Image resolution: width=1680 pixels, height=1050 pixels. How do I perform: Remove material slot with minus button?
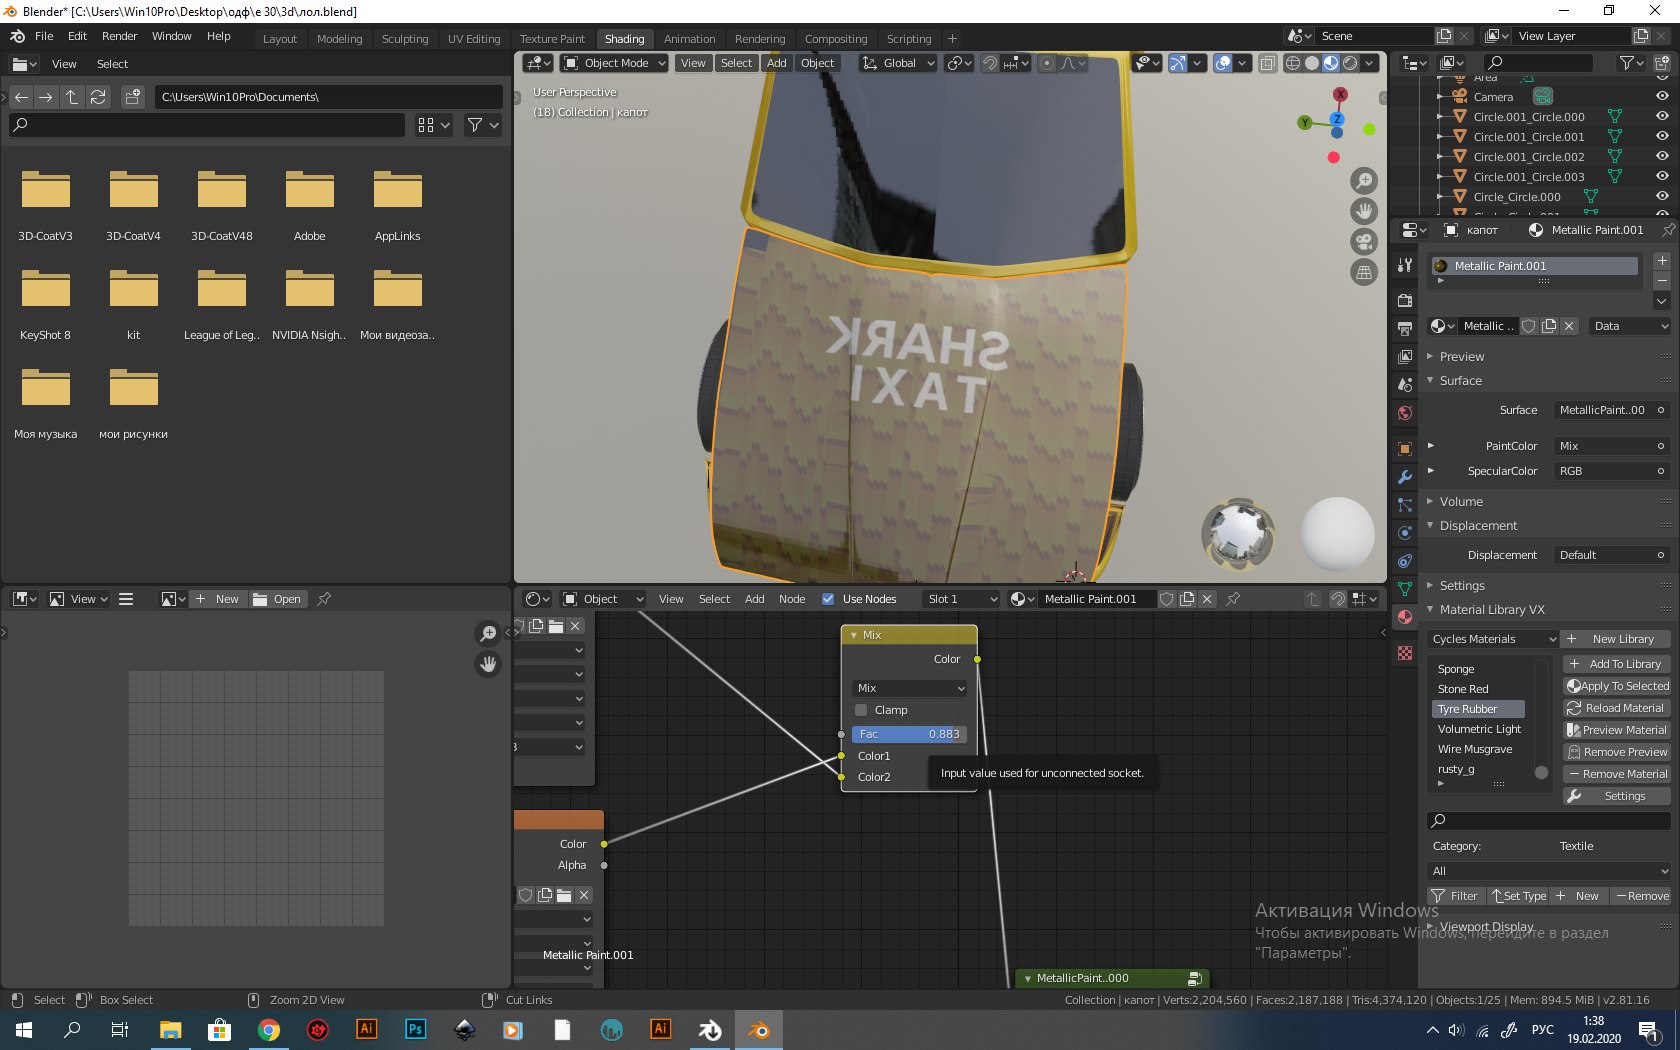tap(1662, 281)
